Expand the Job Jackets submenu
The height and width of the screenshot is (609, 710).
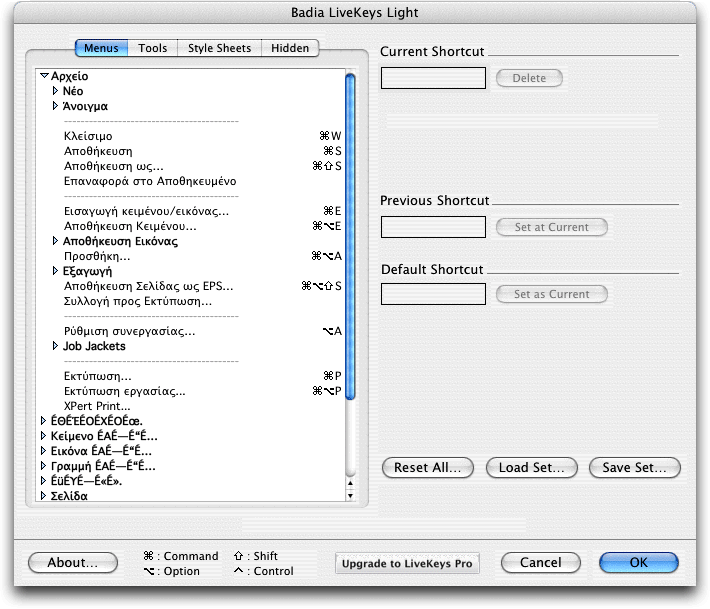(x=55, y=346)
